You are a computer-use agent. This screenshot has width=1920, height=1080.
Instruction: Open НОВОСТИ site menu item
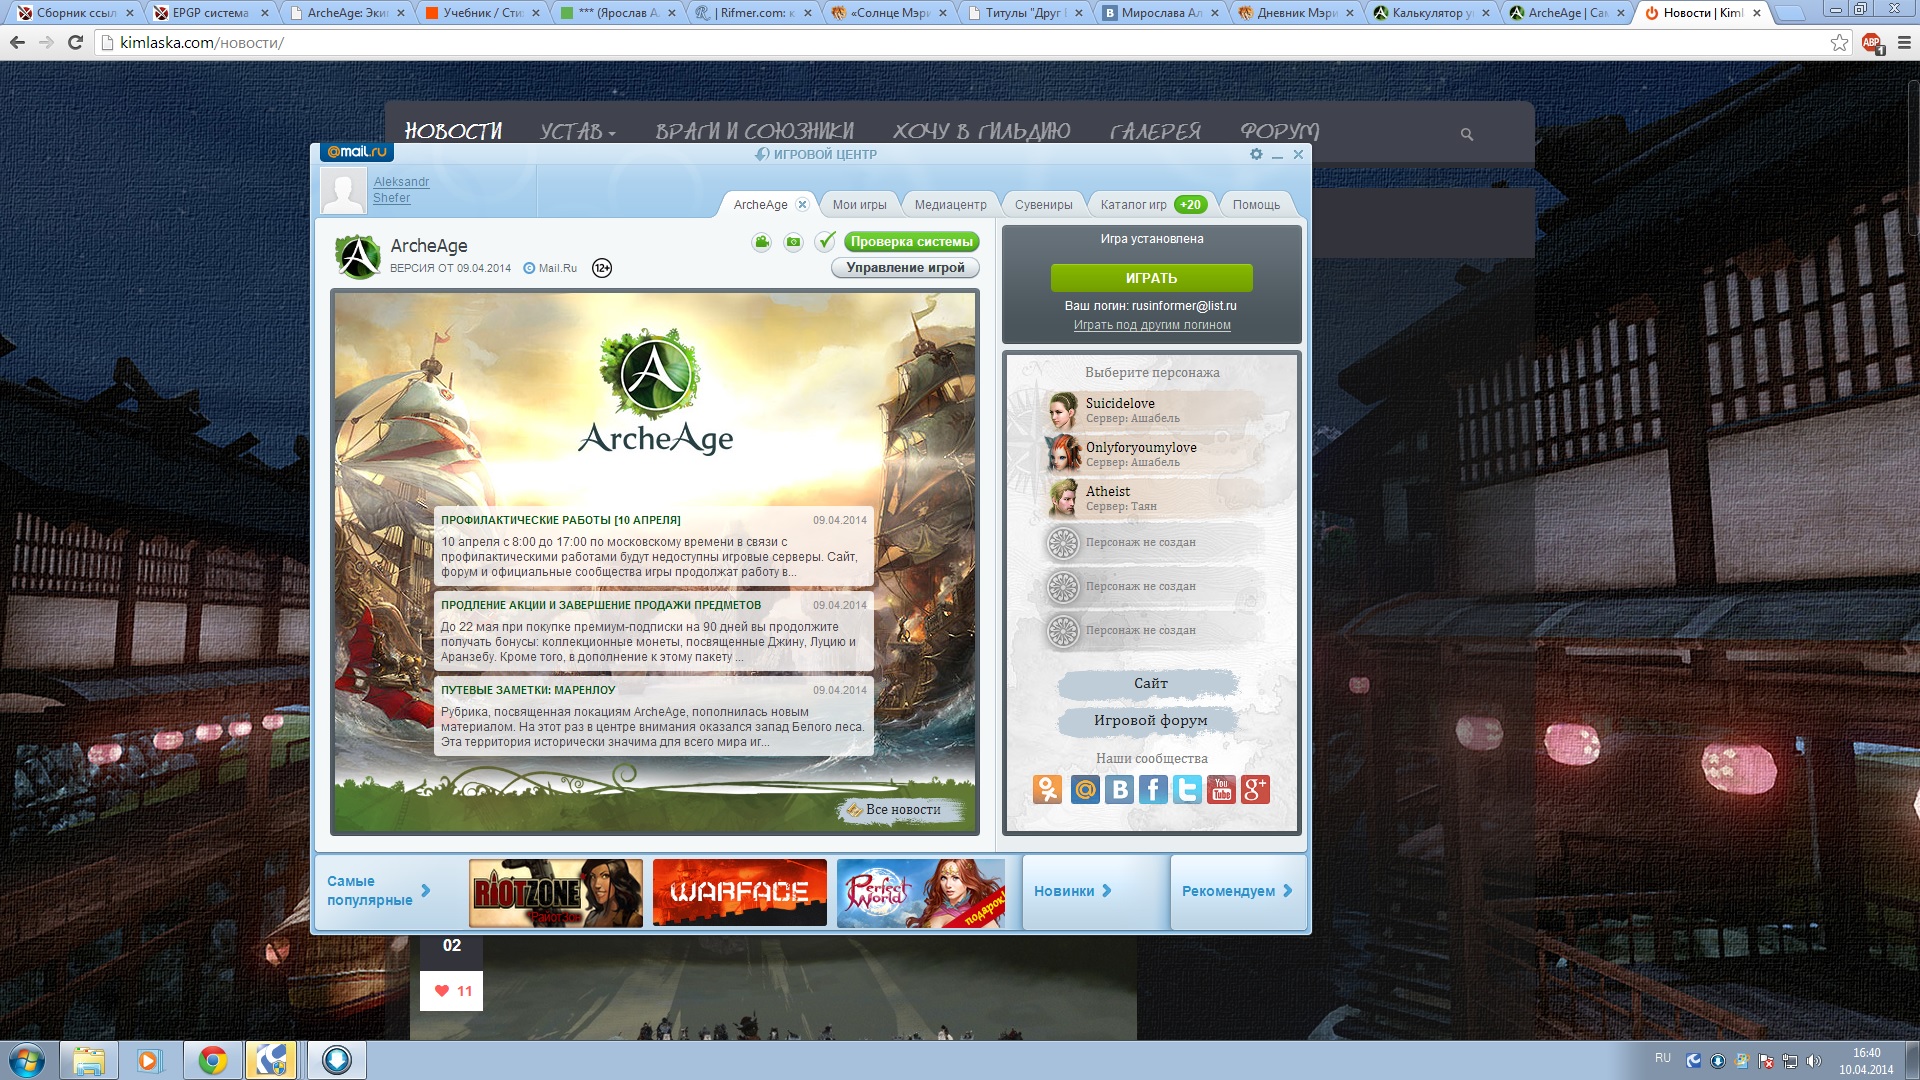click(453, 131)
